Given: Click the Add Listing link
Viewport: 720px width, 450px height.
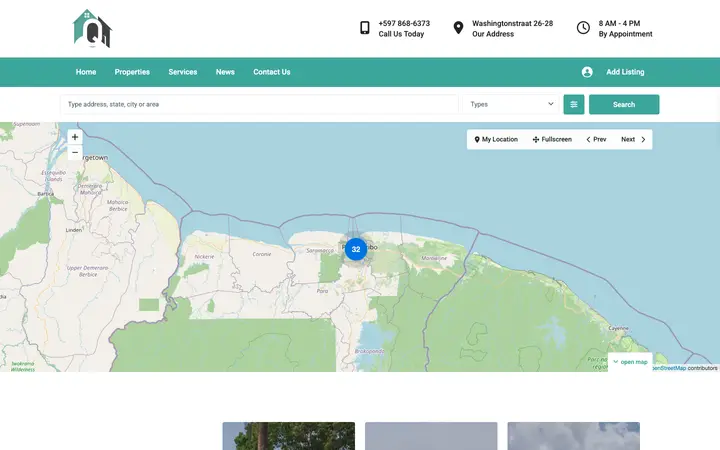Looking at the screenshot, I should pyautogui.click(x=625, y=72).
